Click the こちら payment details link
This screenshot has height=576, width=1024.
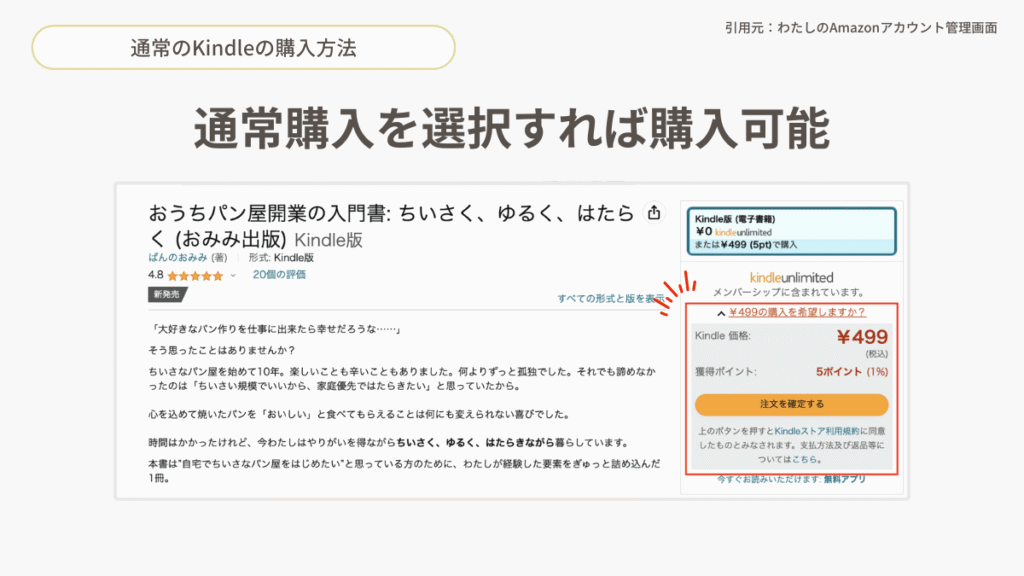804,459
